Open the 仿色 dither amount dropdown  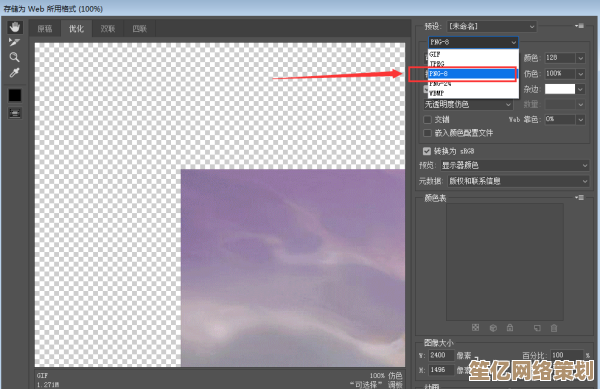pos(581,73)
